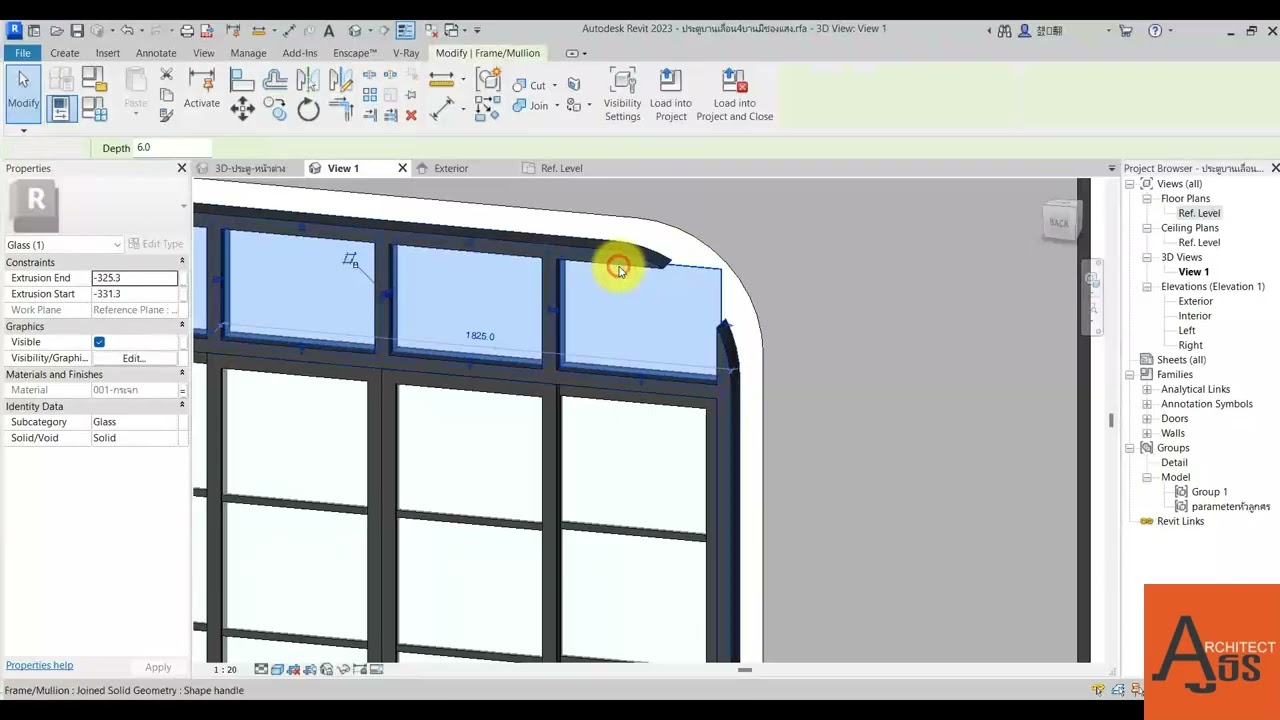Close the Properties palette
The width and height of the screenshot is (1280, 720).
[x=181, y=168]
